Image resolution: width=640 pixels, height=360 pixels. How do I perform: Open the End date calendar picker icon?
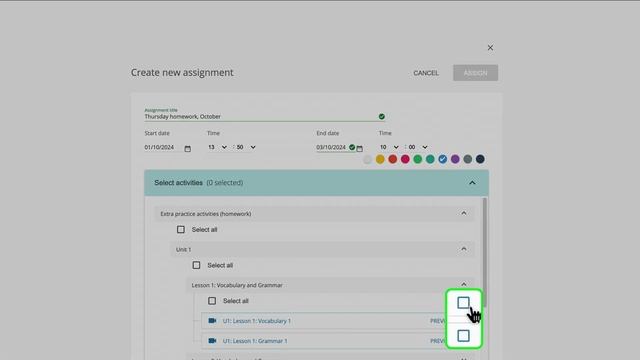pos(360,149)
